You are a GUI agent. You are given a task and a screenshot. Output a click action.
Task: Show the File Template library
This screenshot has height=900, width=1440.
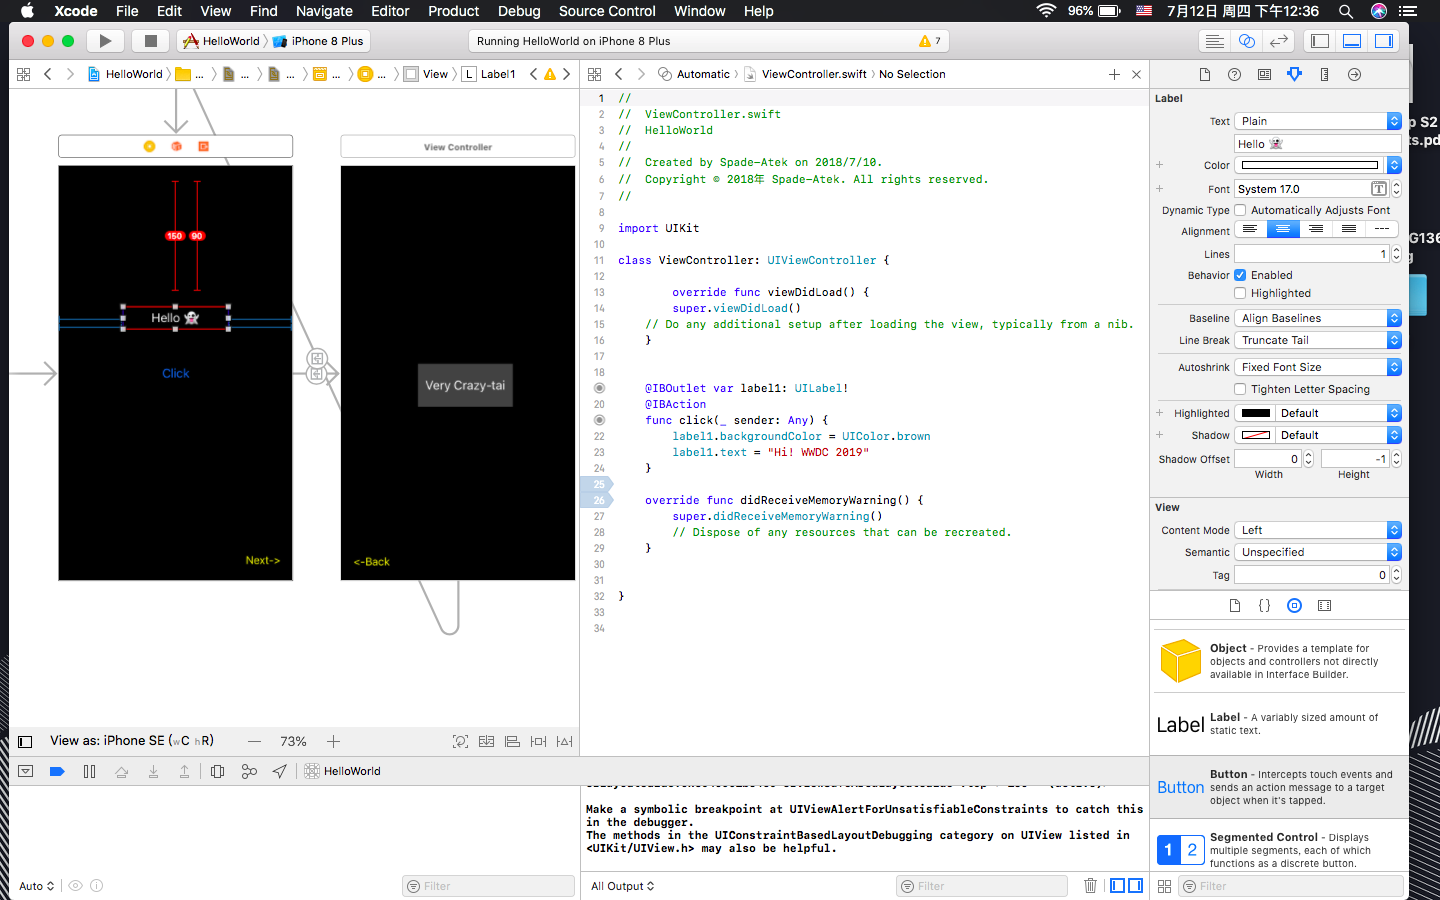point(1235,606)
